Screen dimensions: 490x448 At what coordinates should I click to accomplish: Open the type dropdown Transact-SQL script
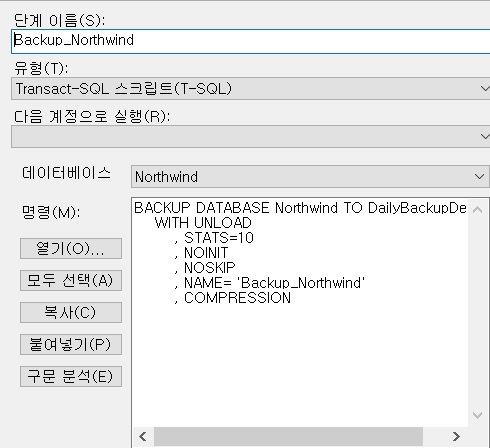tap(251, 89)
